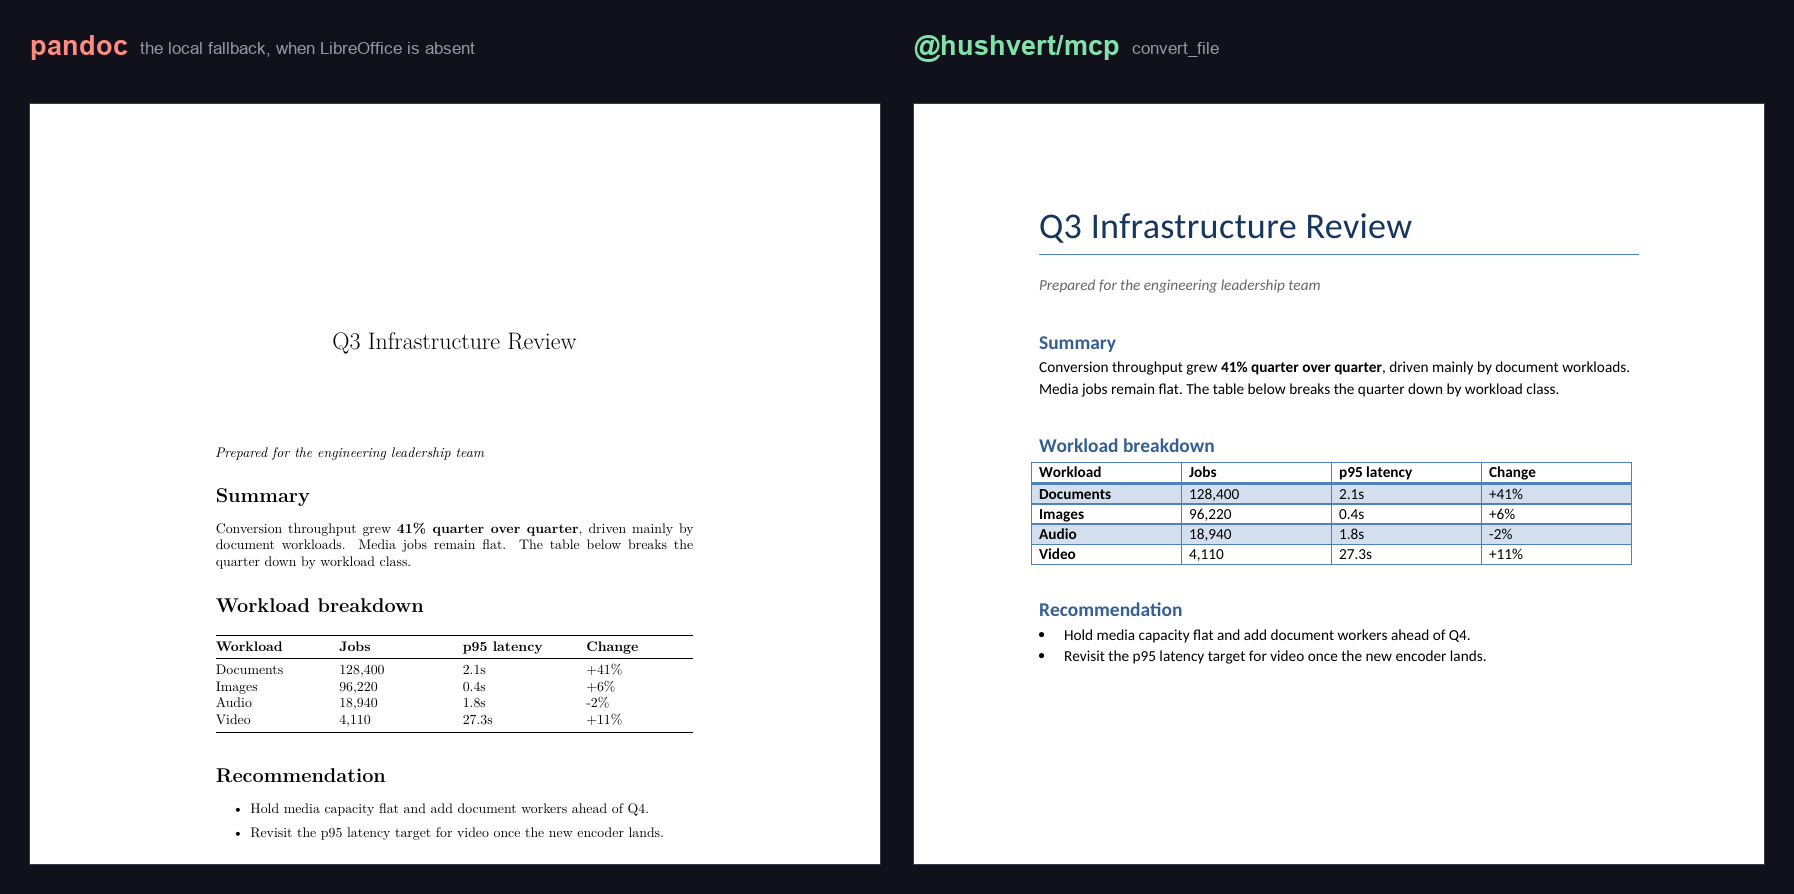Click the 'local fallback, when LibreOffice is absent' caption
Image resolution: width=1794 pixels, height=894 pixels.
coord(307,48)
